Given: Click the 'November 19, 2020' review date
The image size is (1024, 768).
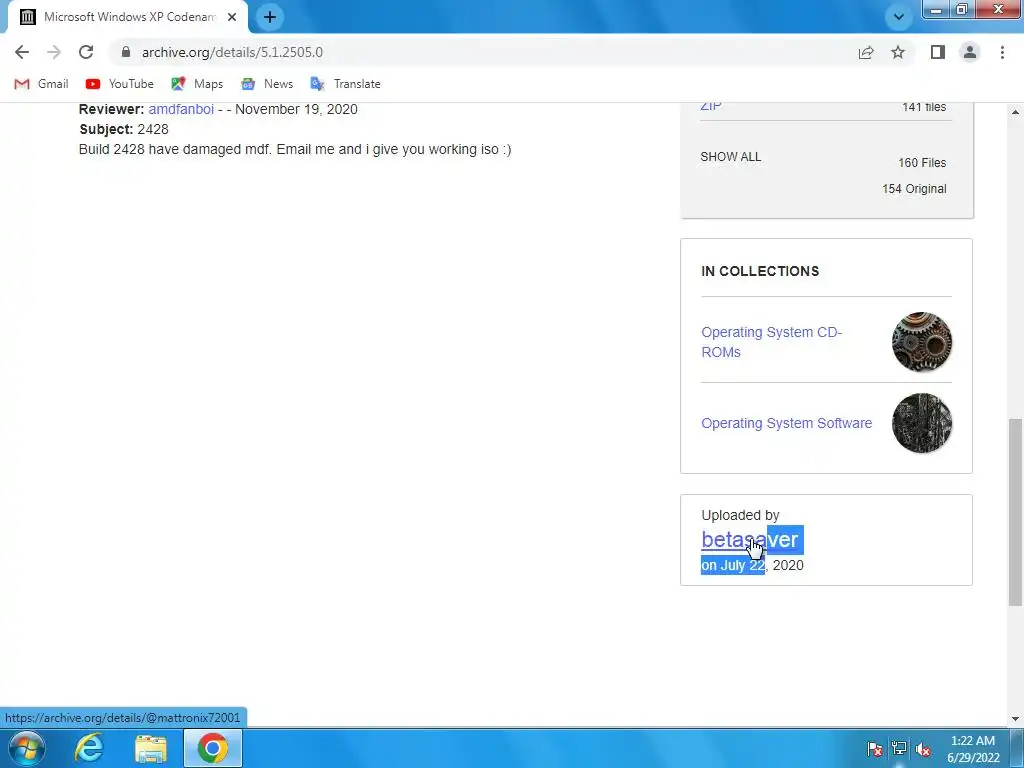Looking at the screenshot, I should click(x=296, y=109).
